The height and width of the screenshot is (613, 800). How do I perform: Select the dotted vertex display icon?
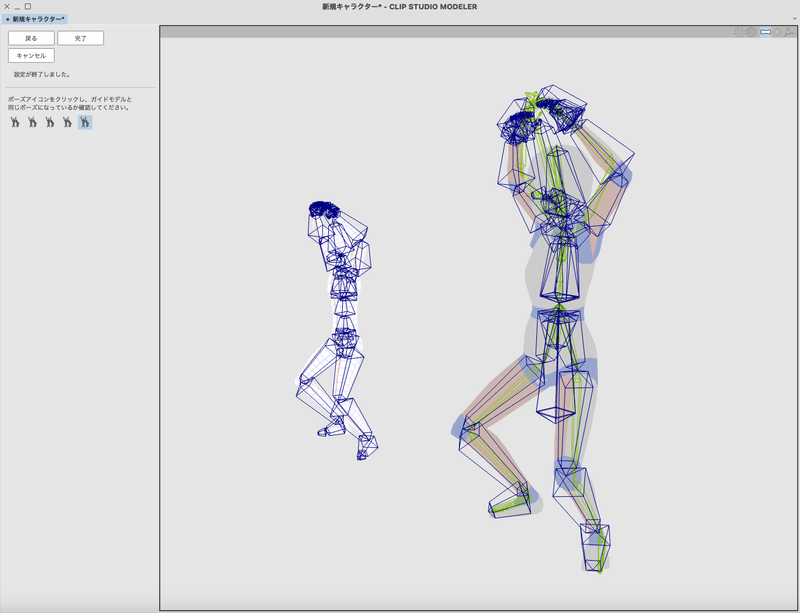pos(739,31)
